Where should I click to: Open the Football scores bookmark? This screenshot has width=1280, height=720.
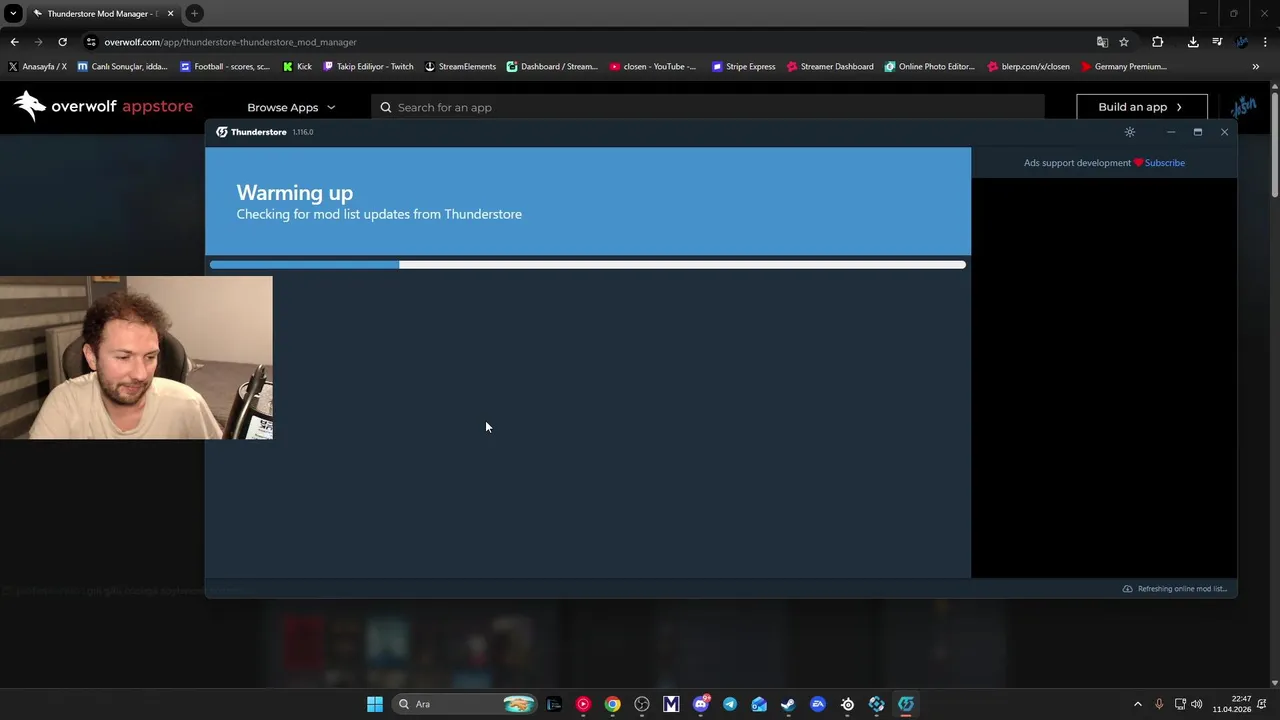225,67
